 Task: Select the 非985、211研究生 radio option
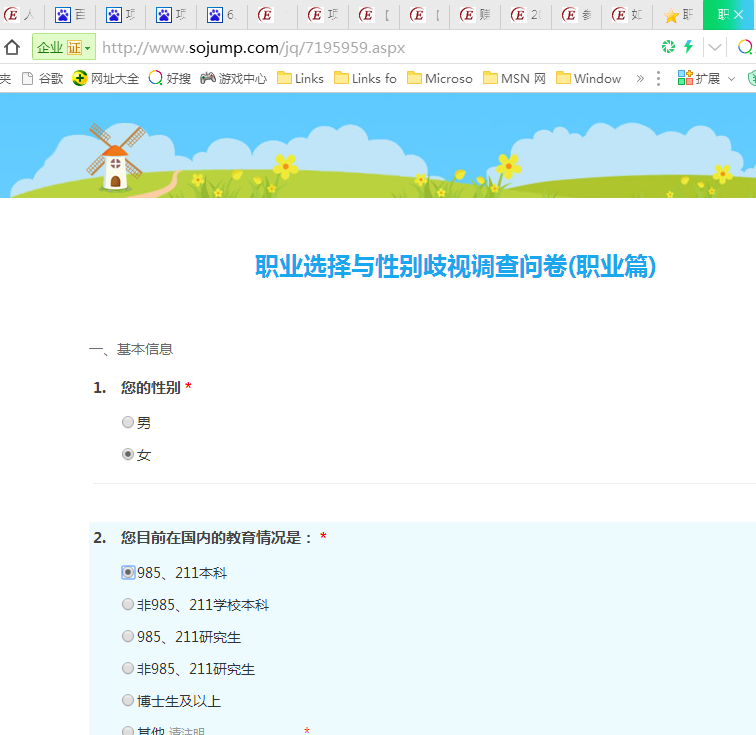tap(128, 668)
